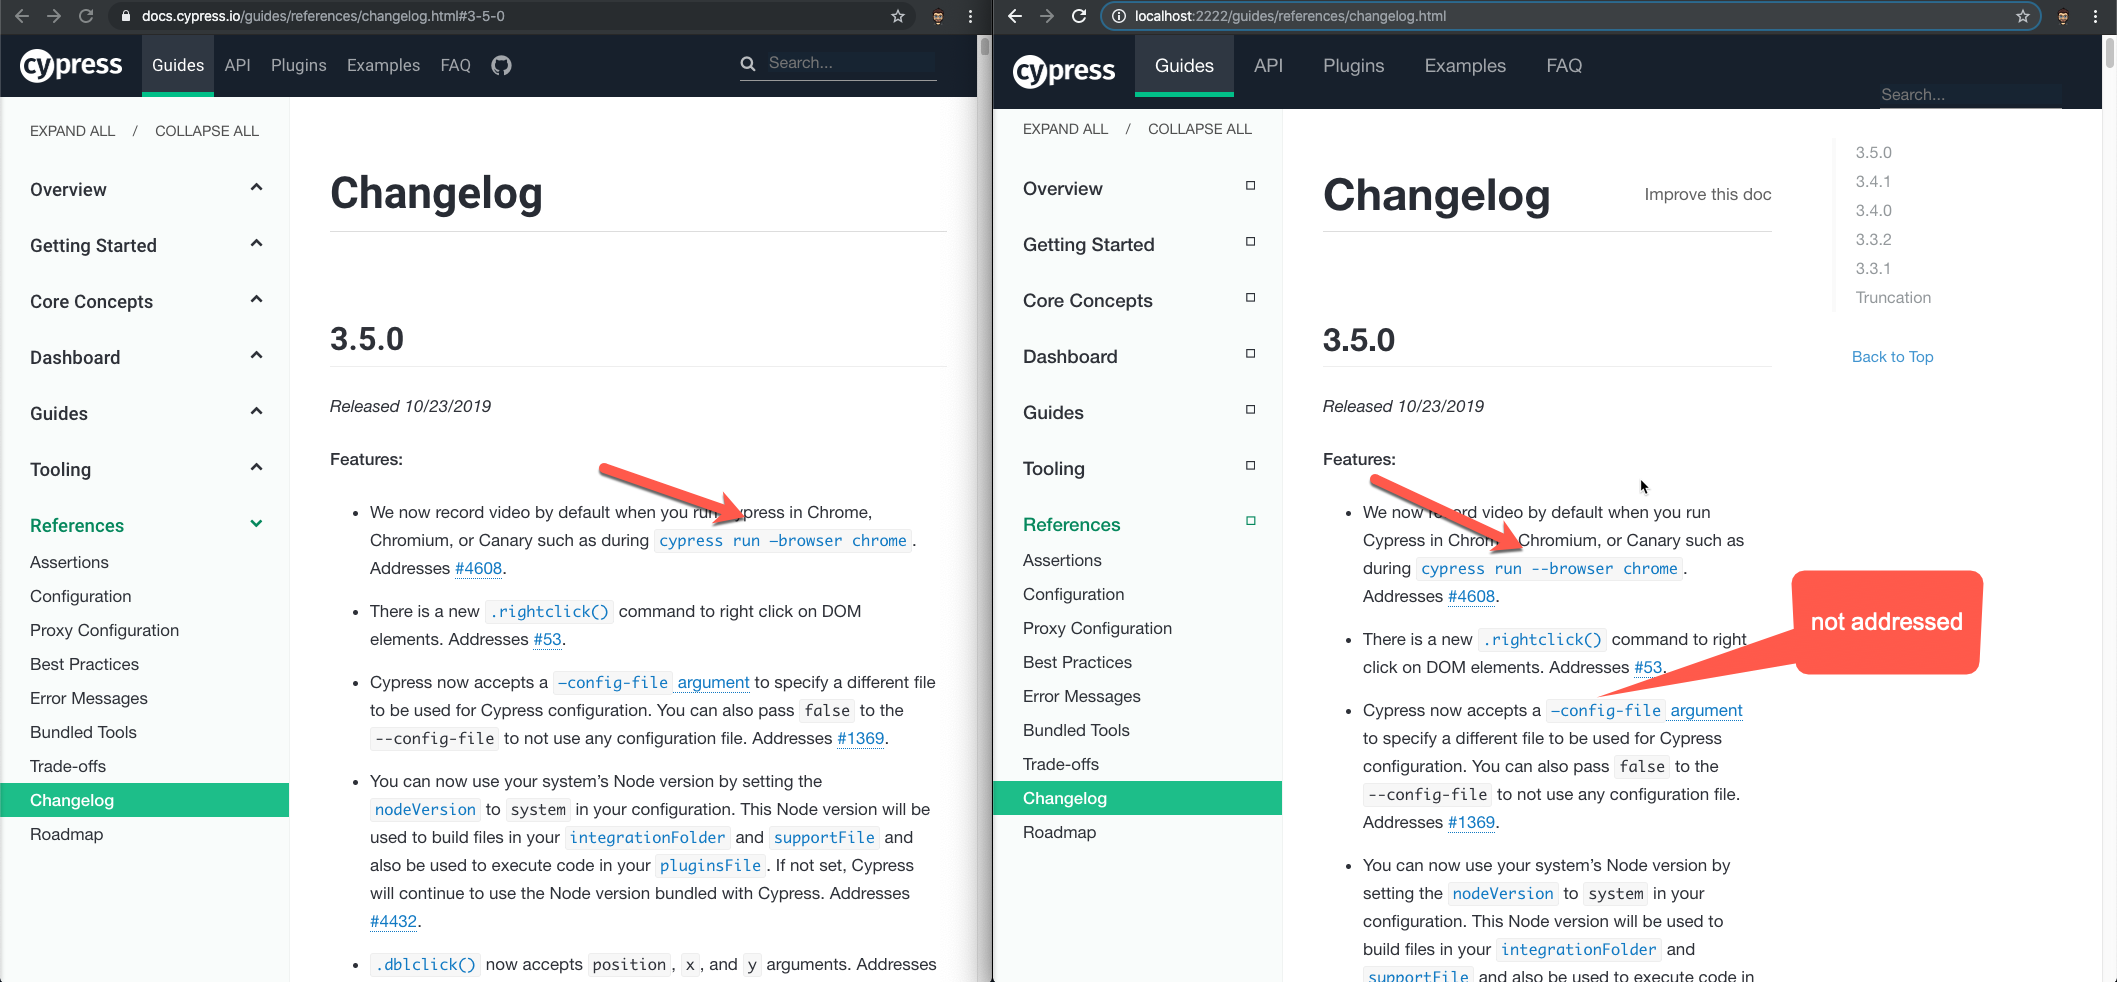The height and width of the screenshot is (982, 2117).
Task: Collapse Overview section in left sidebar
Action: click(x=256, y=188)
